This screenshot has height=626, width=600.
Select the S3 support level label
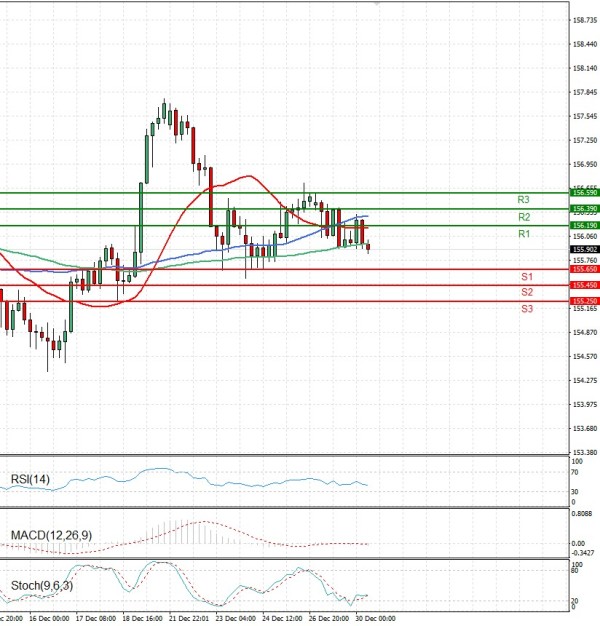pos(526,309)
